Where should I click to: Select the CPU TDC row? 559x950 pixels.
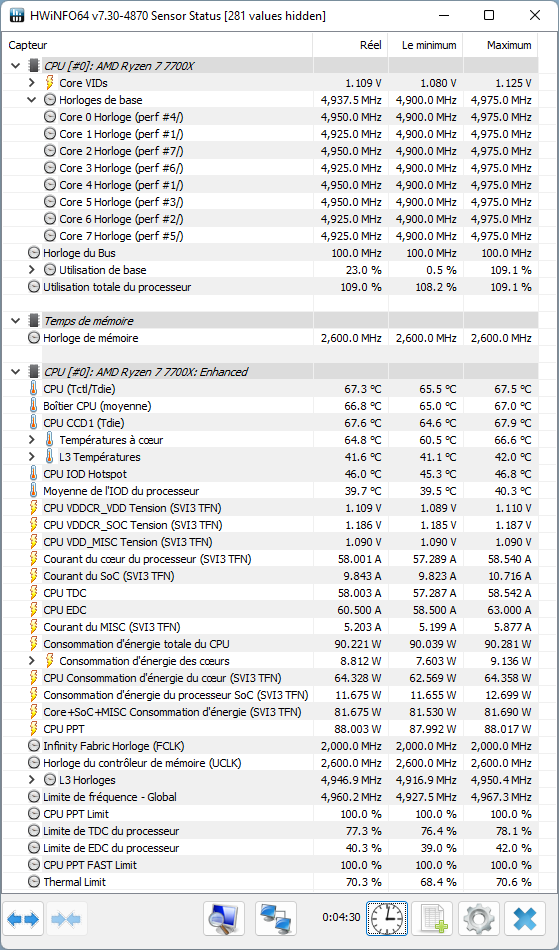click(271, 593)
